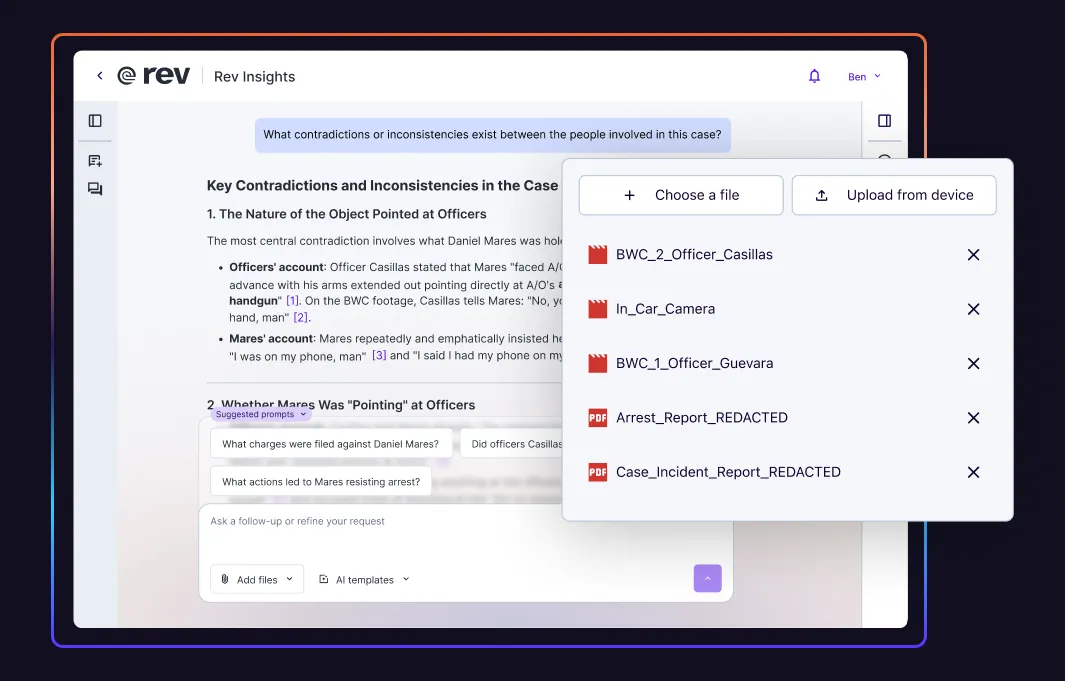Click the BWC_2_Officer_Casillas video icon
The height and width of the screenshot is (681, 1065).
click(x=598, y=255)
